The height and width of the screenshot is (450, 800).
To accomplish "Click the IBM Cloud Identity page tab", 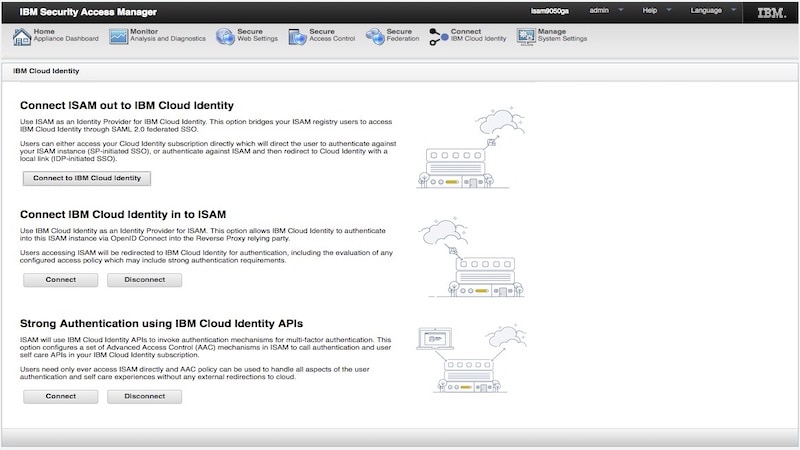I will [46, 71].
